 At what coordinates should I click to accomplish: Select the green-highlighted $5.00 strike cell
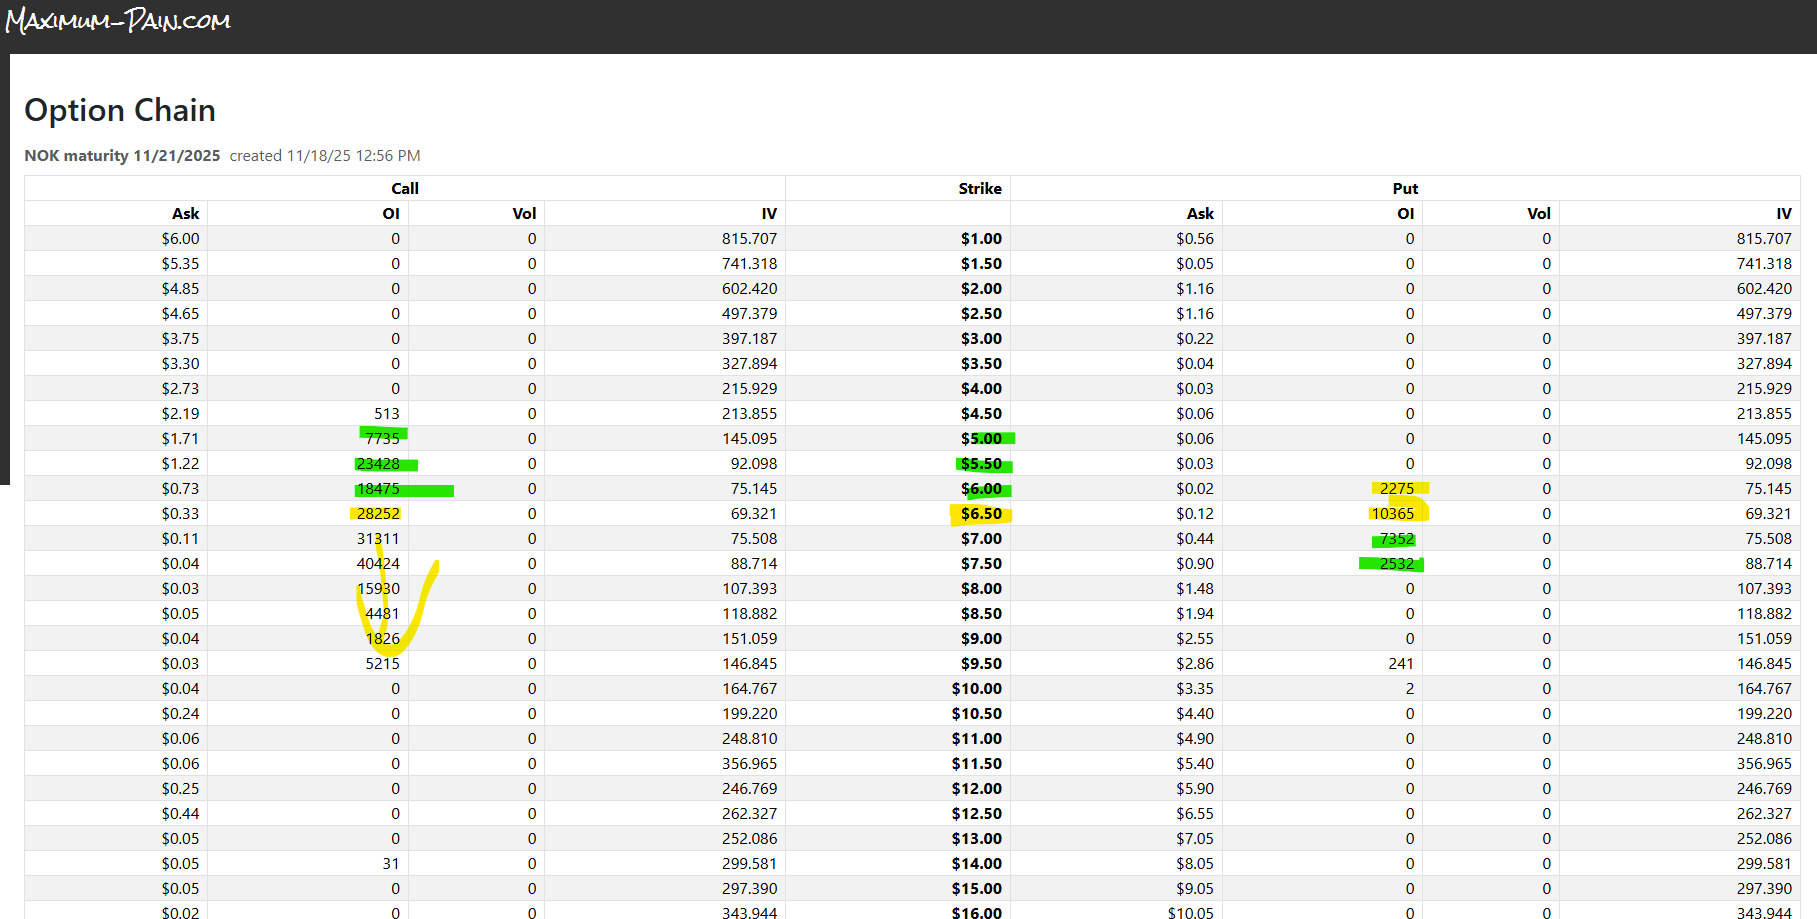click(x=981, y=439)
